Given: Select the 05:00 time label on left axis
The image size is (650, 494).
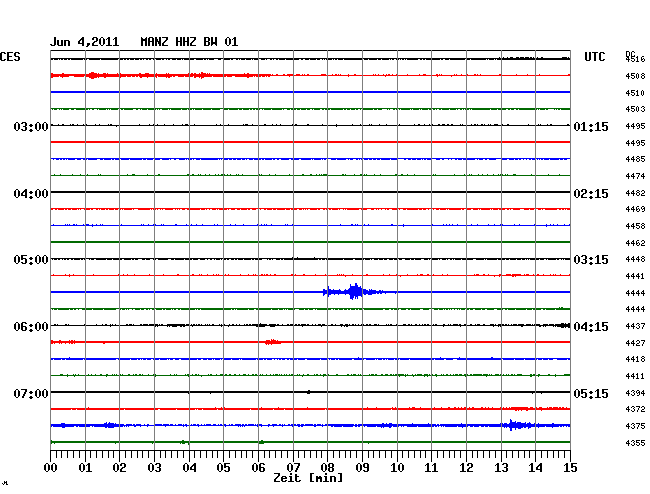Looking at the screenshot, I should click(31, 260).
